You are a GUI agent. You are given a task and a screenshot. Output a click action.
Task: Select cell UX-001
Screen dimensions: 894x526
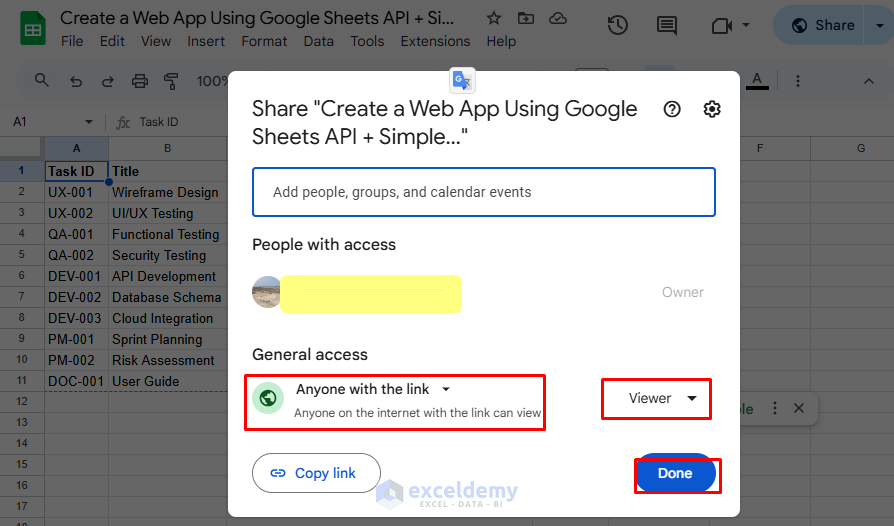(76, 193)
